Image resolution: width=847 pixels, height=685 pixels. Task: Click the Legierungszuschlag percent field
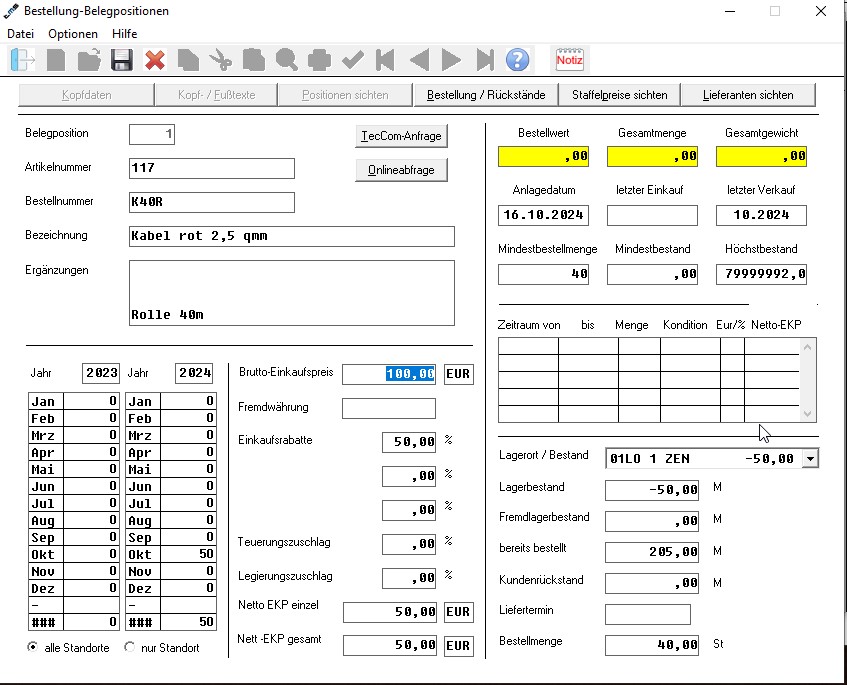point(409,578)
